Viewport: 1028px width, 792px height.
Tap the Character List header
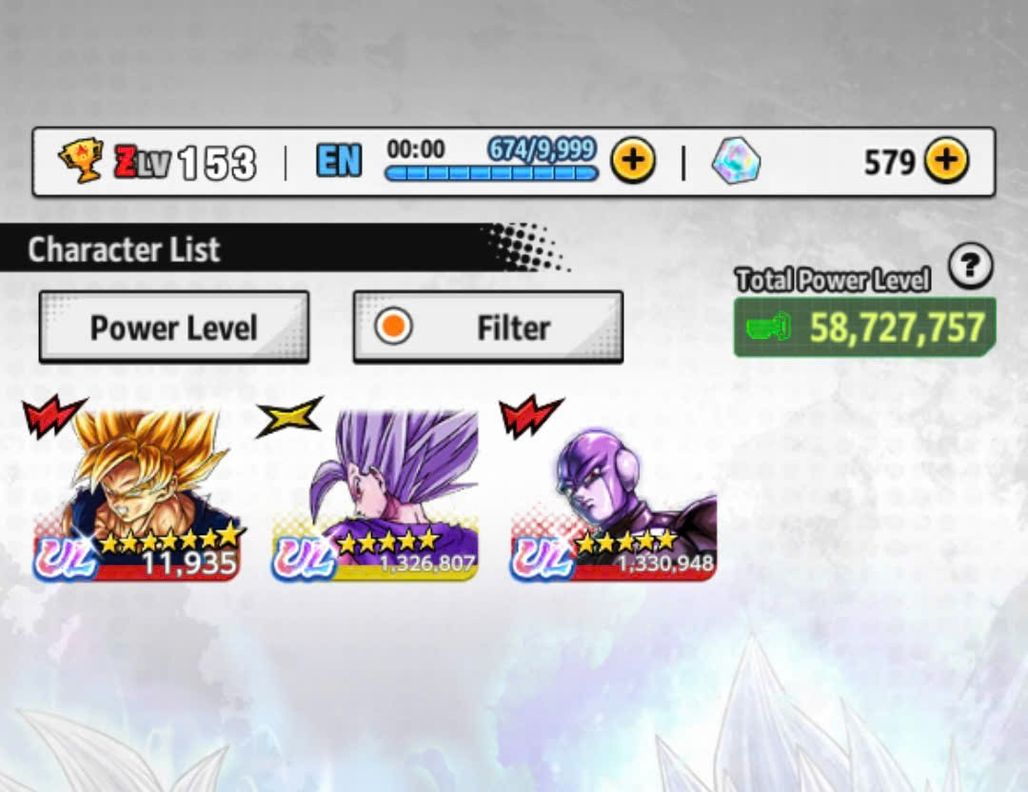(x=123, y=249)
